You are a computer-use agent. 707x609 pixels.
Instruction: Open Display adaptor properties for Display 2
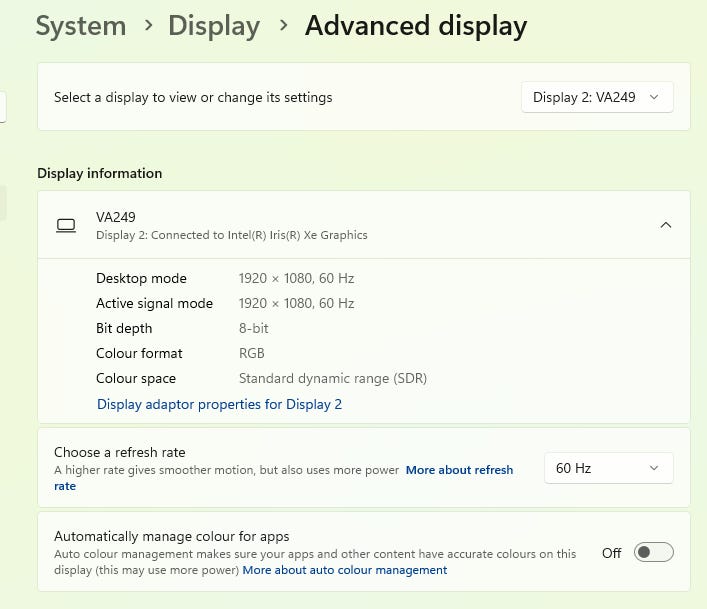pos(219,404)
